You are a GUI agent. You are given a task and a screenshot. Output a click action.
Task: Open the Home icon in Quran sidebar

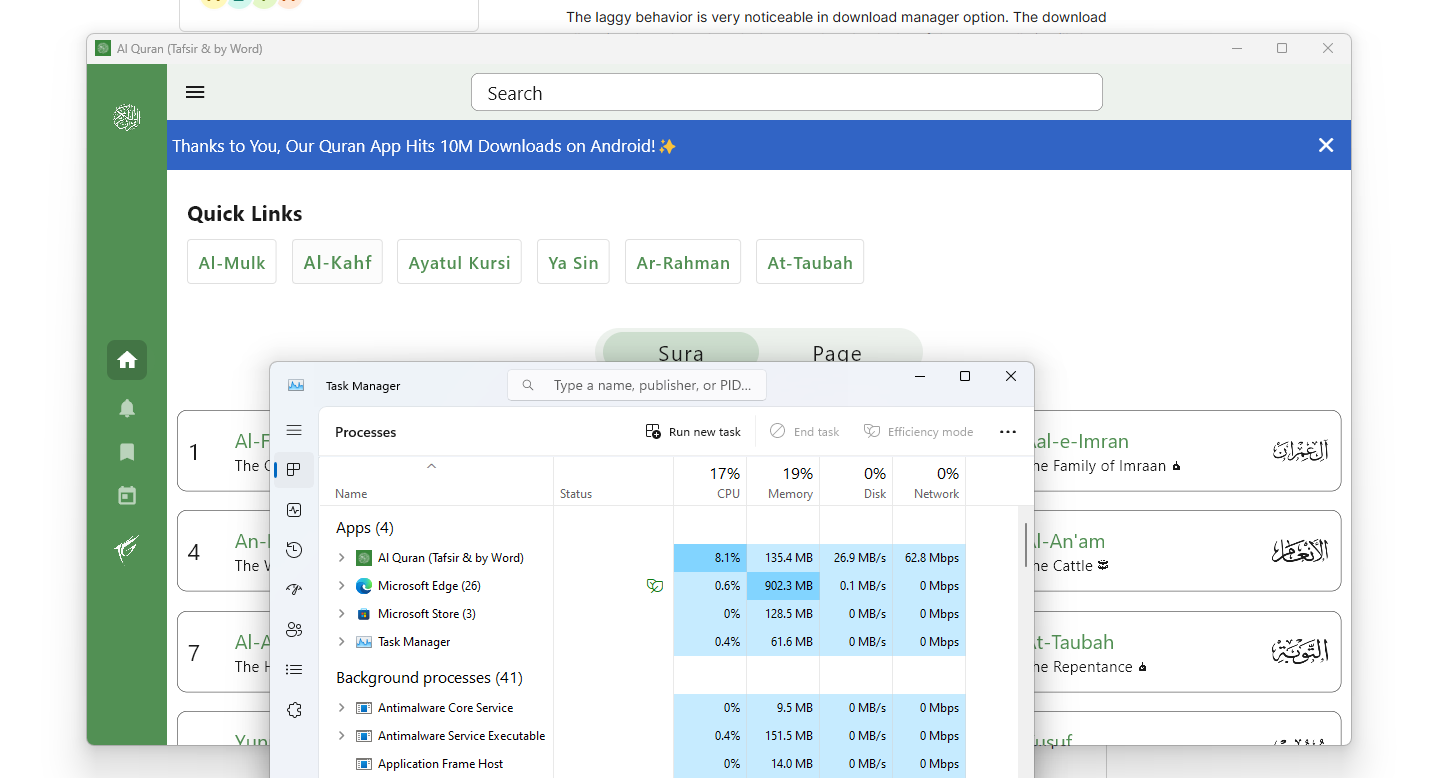click(x=127, y=360)
